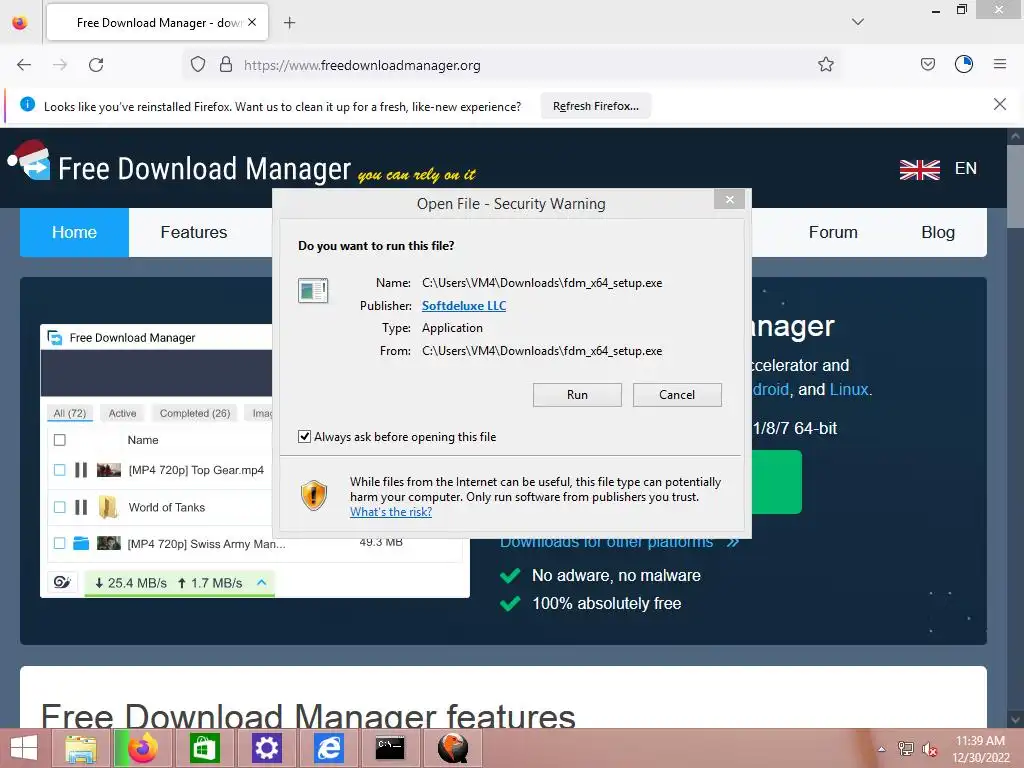1024x768 pixels.
Task: Bookmark this page with the star icon
Action: click(825, 65)
